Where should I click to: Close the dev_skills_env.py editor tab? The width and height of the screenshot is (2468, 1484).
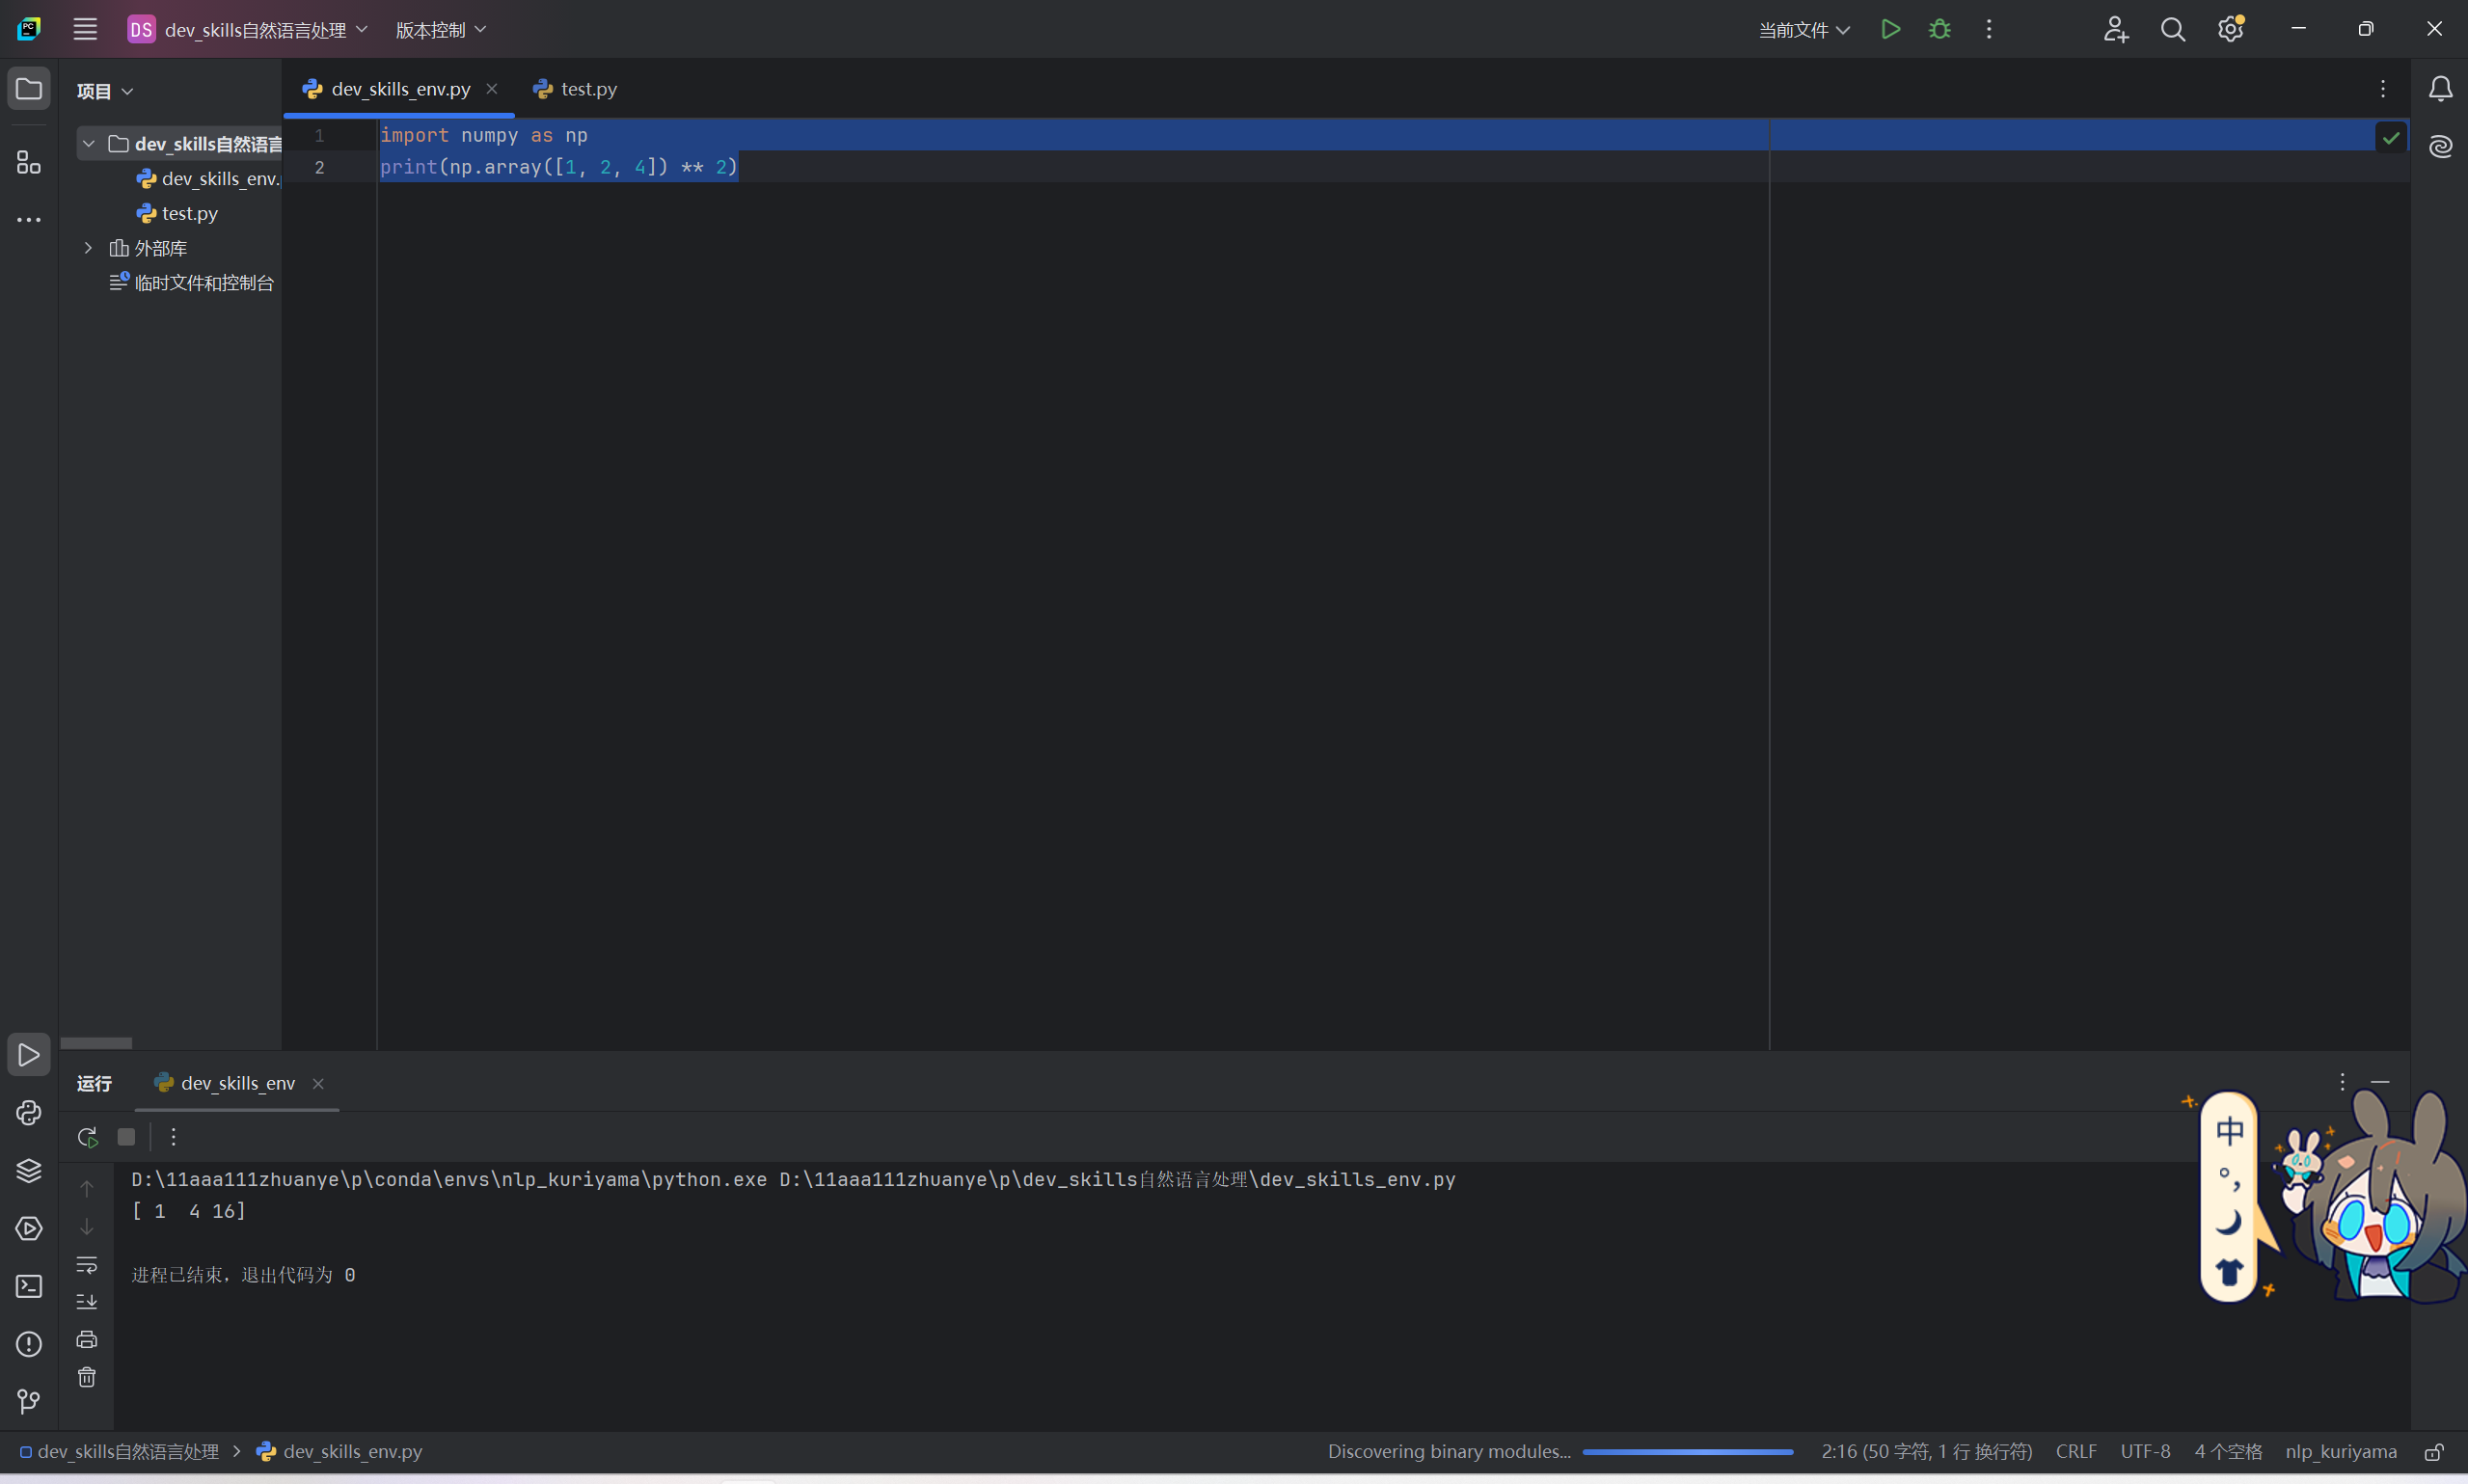click(492, 89)
